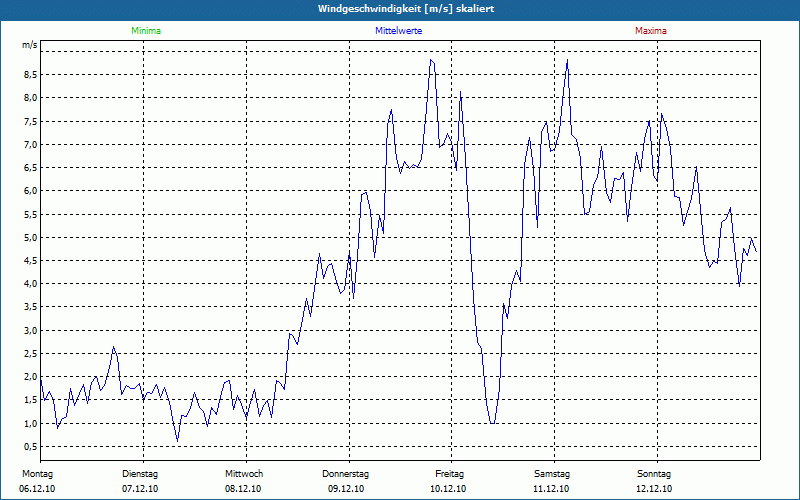Click the Samstag day label
800x500 pixels.
point(552,474)
